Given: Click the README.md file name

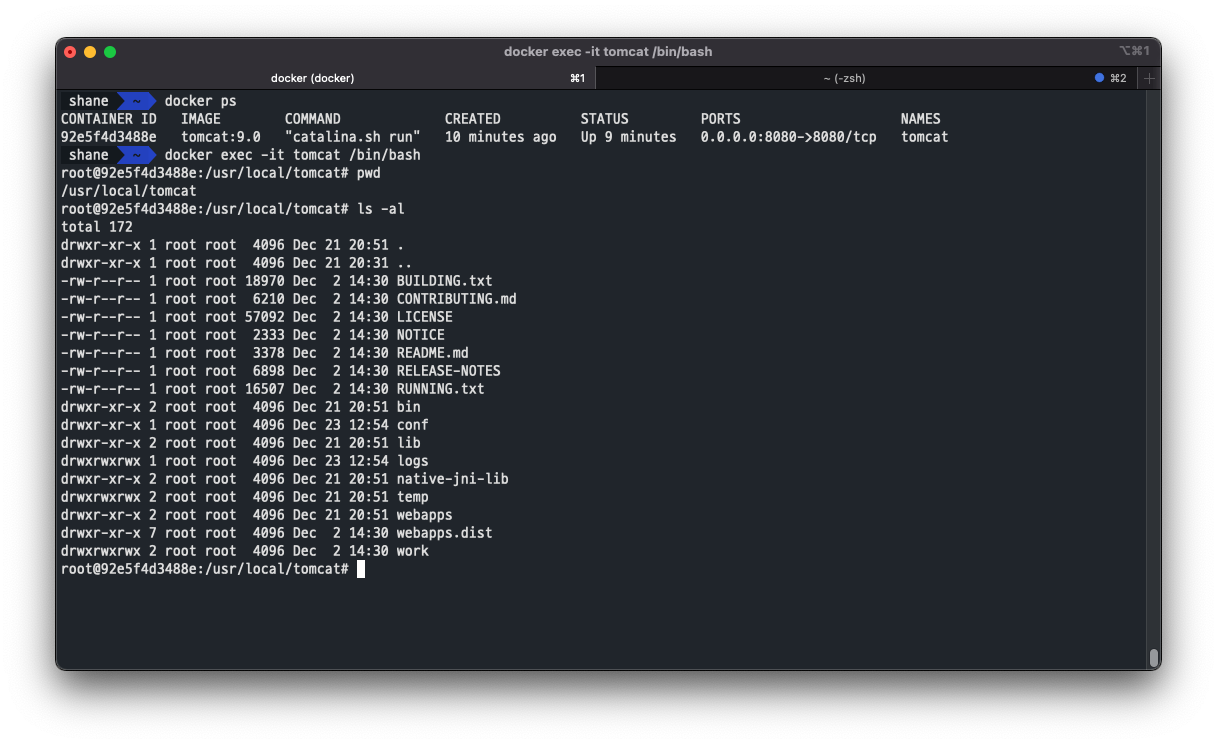Looking at the screenshot, I should click(432, 353).
